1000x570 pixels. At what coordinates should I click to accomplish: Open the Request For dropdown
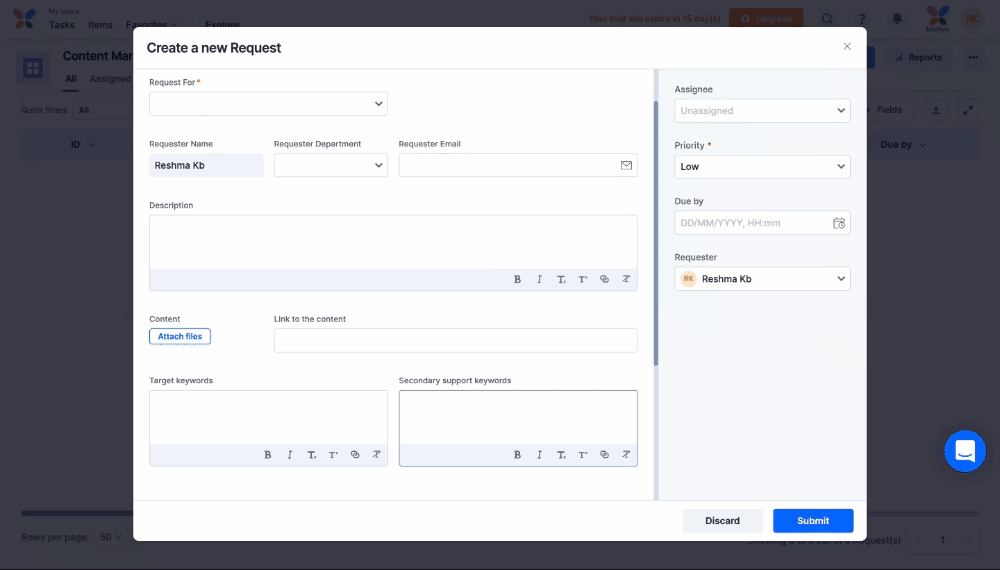268,103
